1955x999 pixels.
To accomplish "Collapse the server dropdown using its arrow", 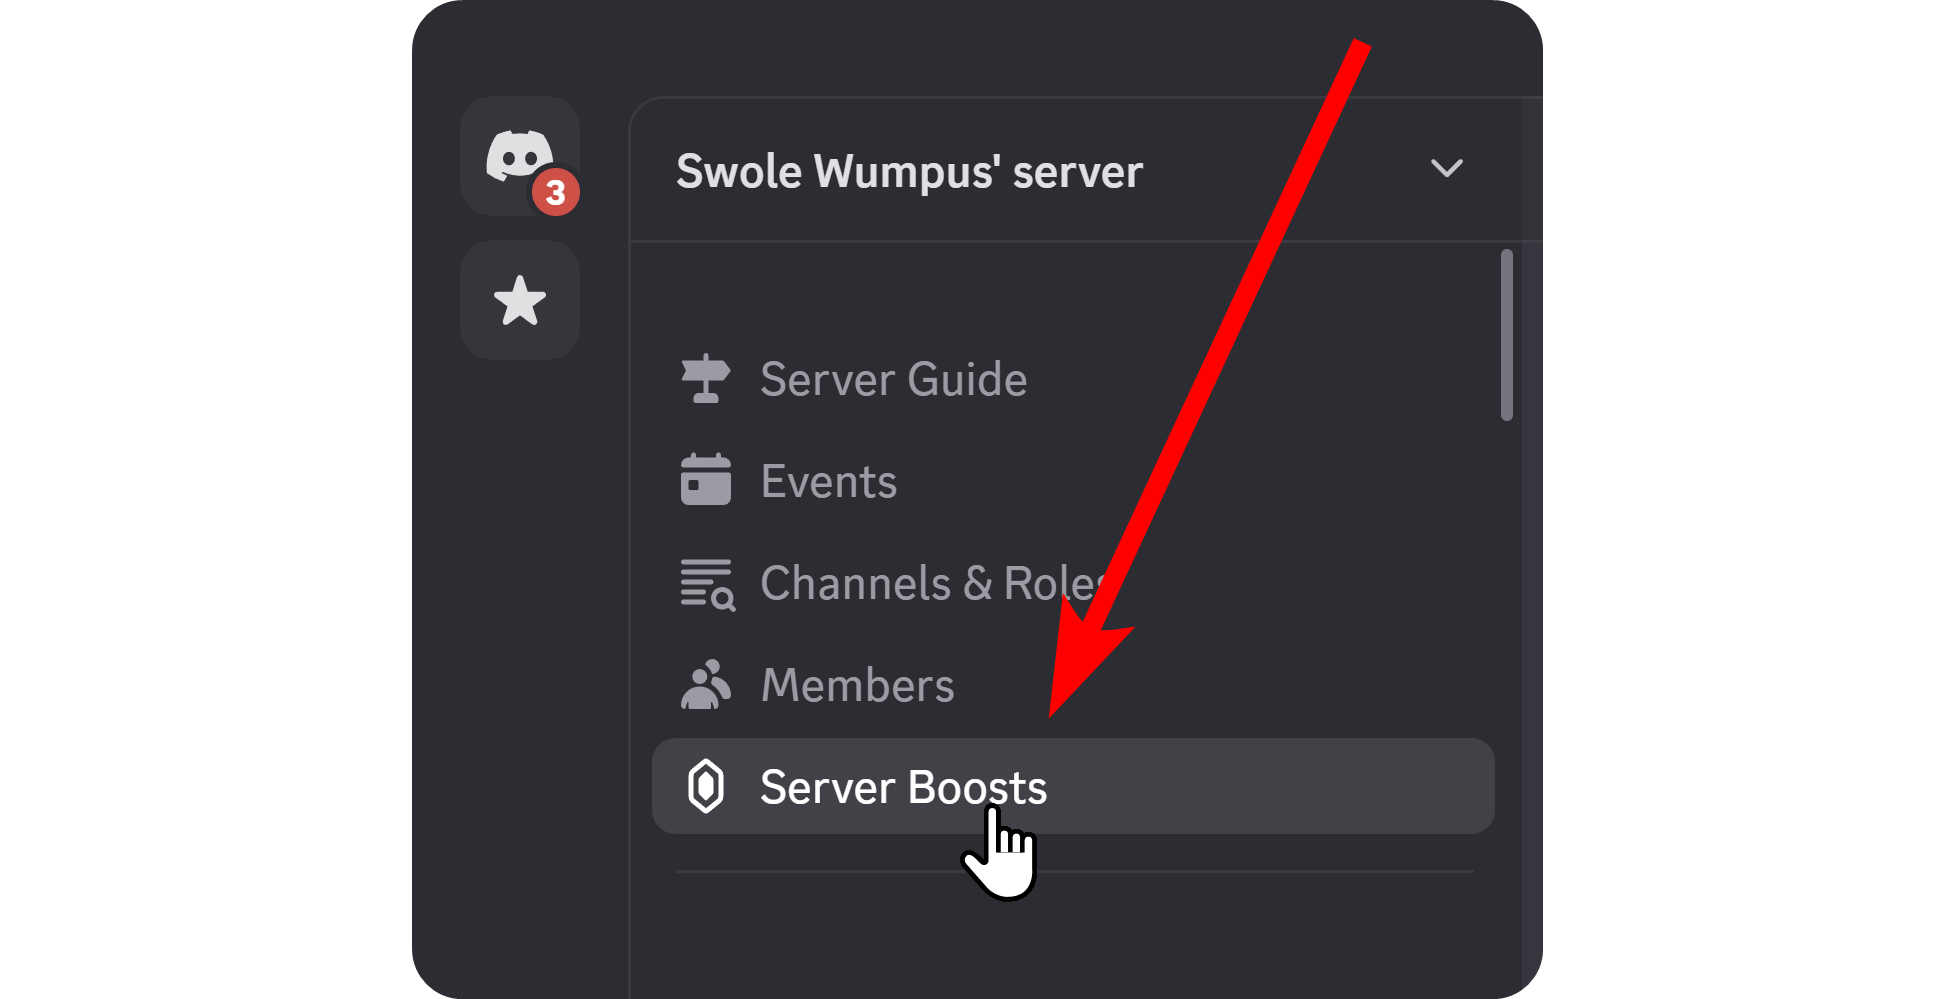I will (1447, 169).
